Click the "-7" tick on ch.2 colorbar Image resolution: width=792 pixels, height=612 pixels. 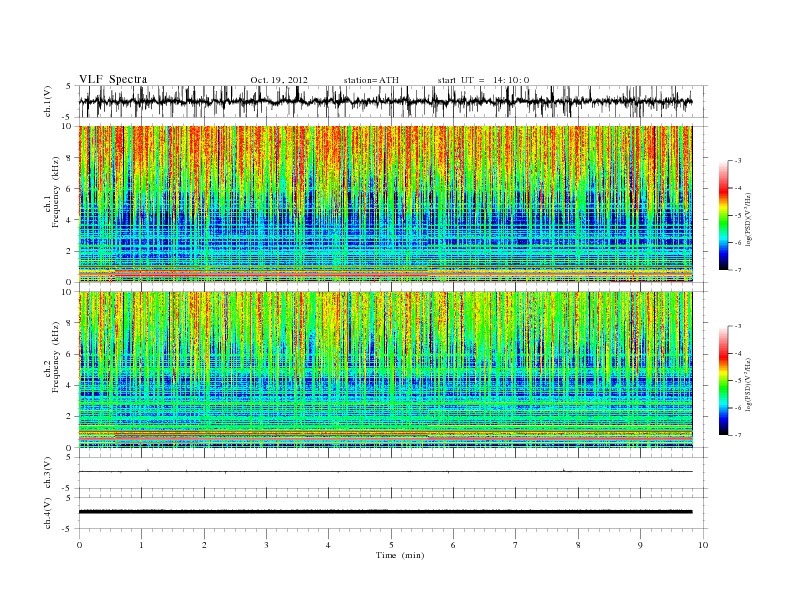coord(738,435)
